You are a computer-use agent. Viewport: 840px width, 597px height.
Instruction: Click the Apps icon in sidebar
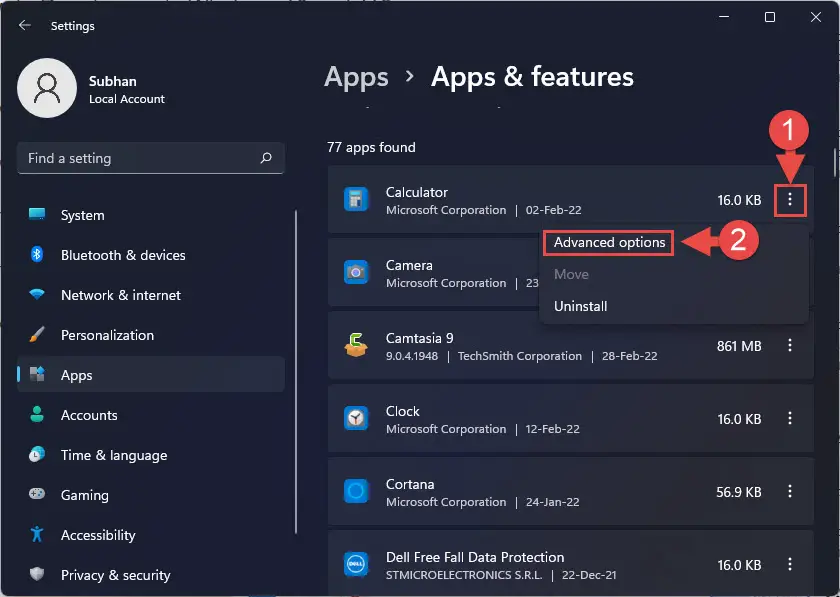click(37, 374)
